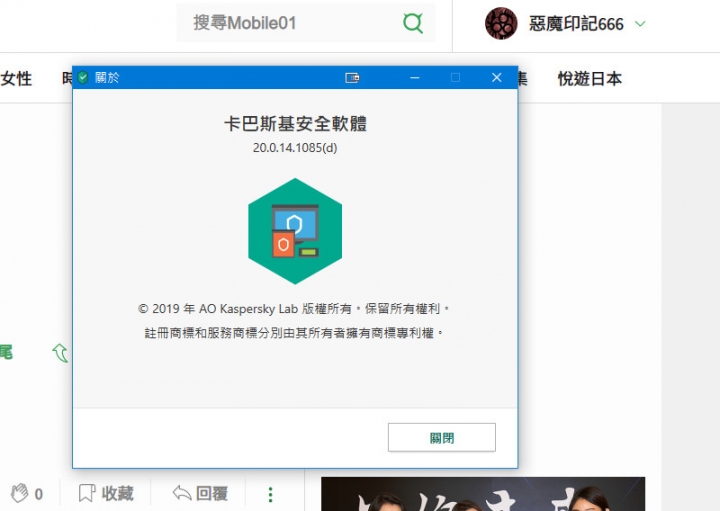
Task: Click the 關閉 button
Action: pyautogui.click(x=442, y=438)
